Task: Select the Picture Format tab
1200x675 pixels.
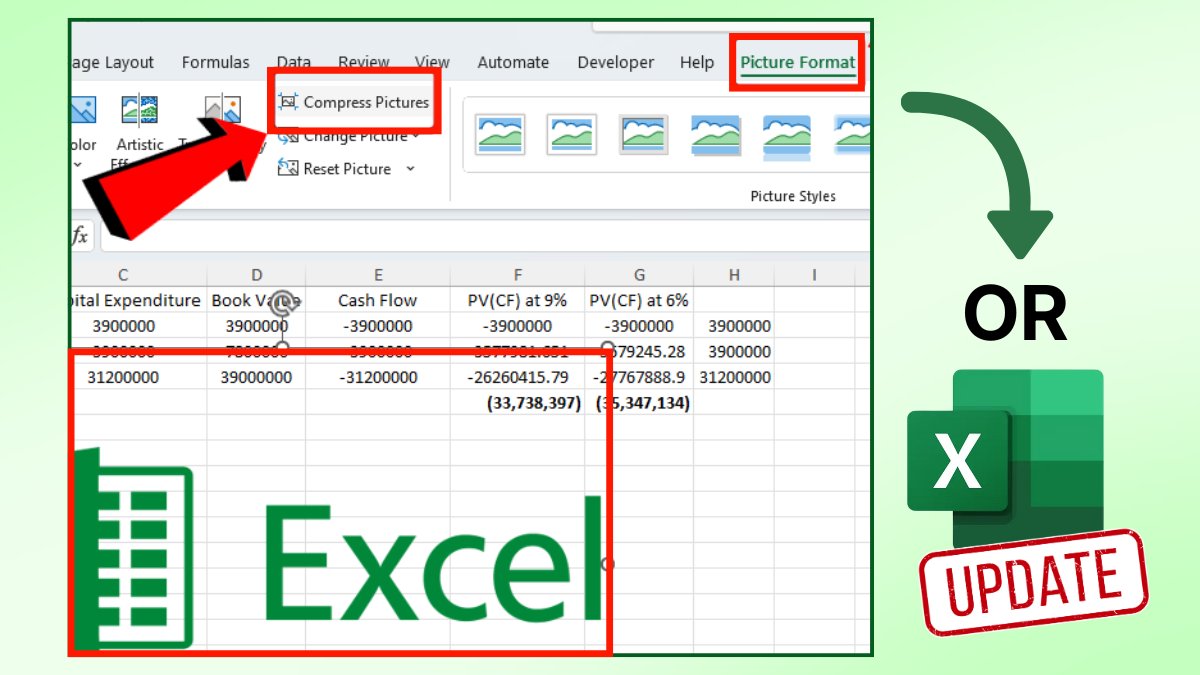Action: click(x=797, y=62)
